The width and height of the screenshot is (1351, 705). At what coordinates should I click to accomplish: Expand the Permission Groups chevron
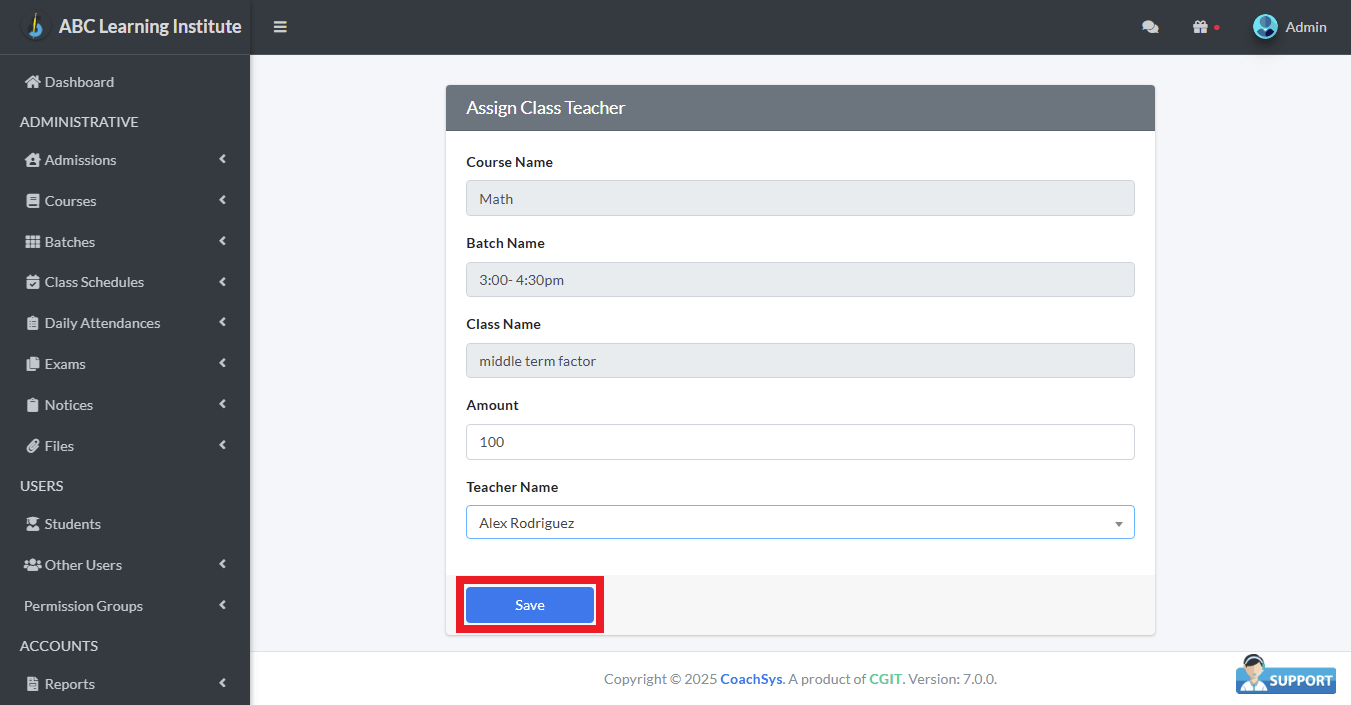[222, 605]
